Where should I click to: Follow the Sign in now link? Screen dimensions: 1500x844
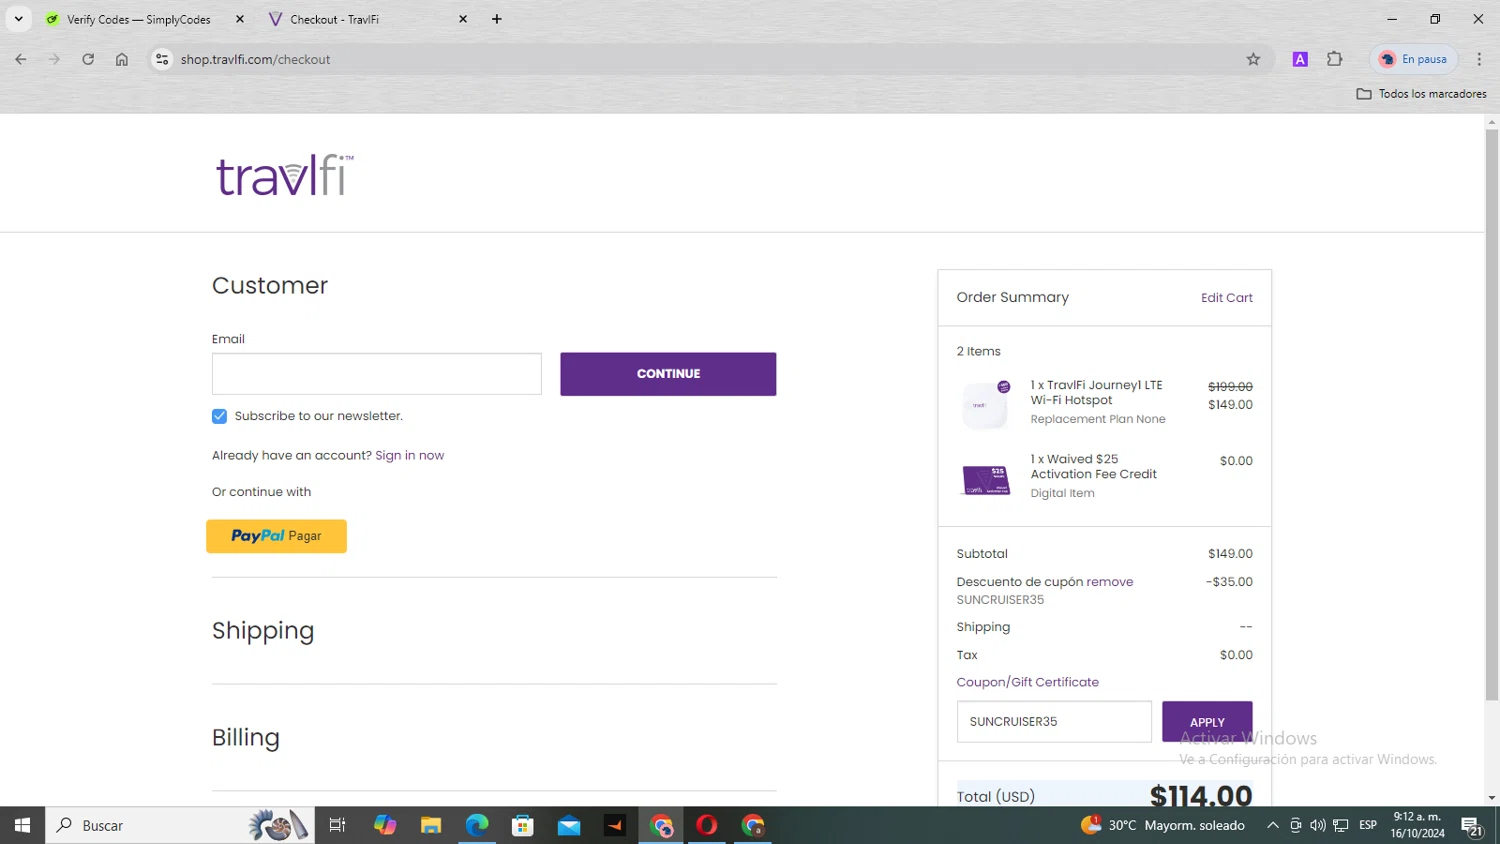point(409,455)
